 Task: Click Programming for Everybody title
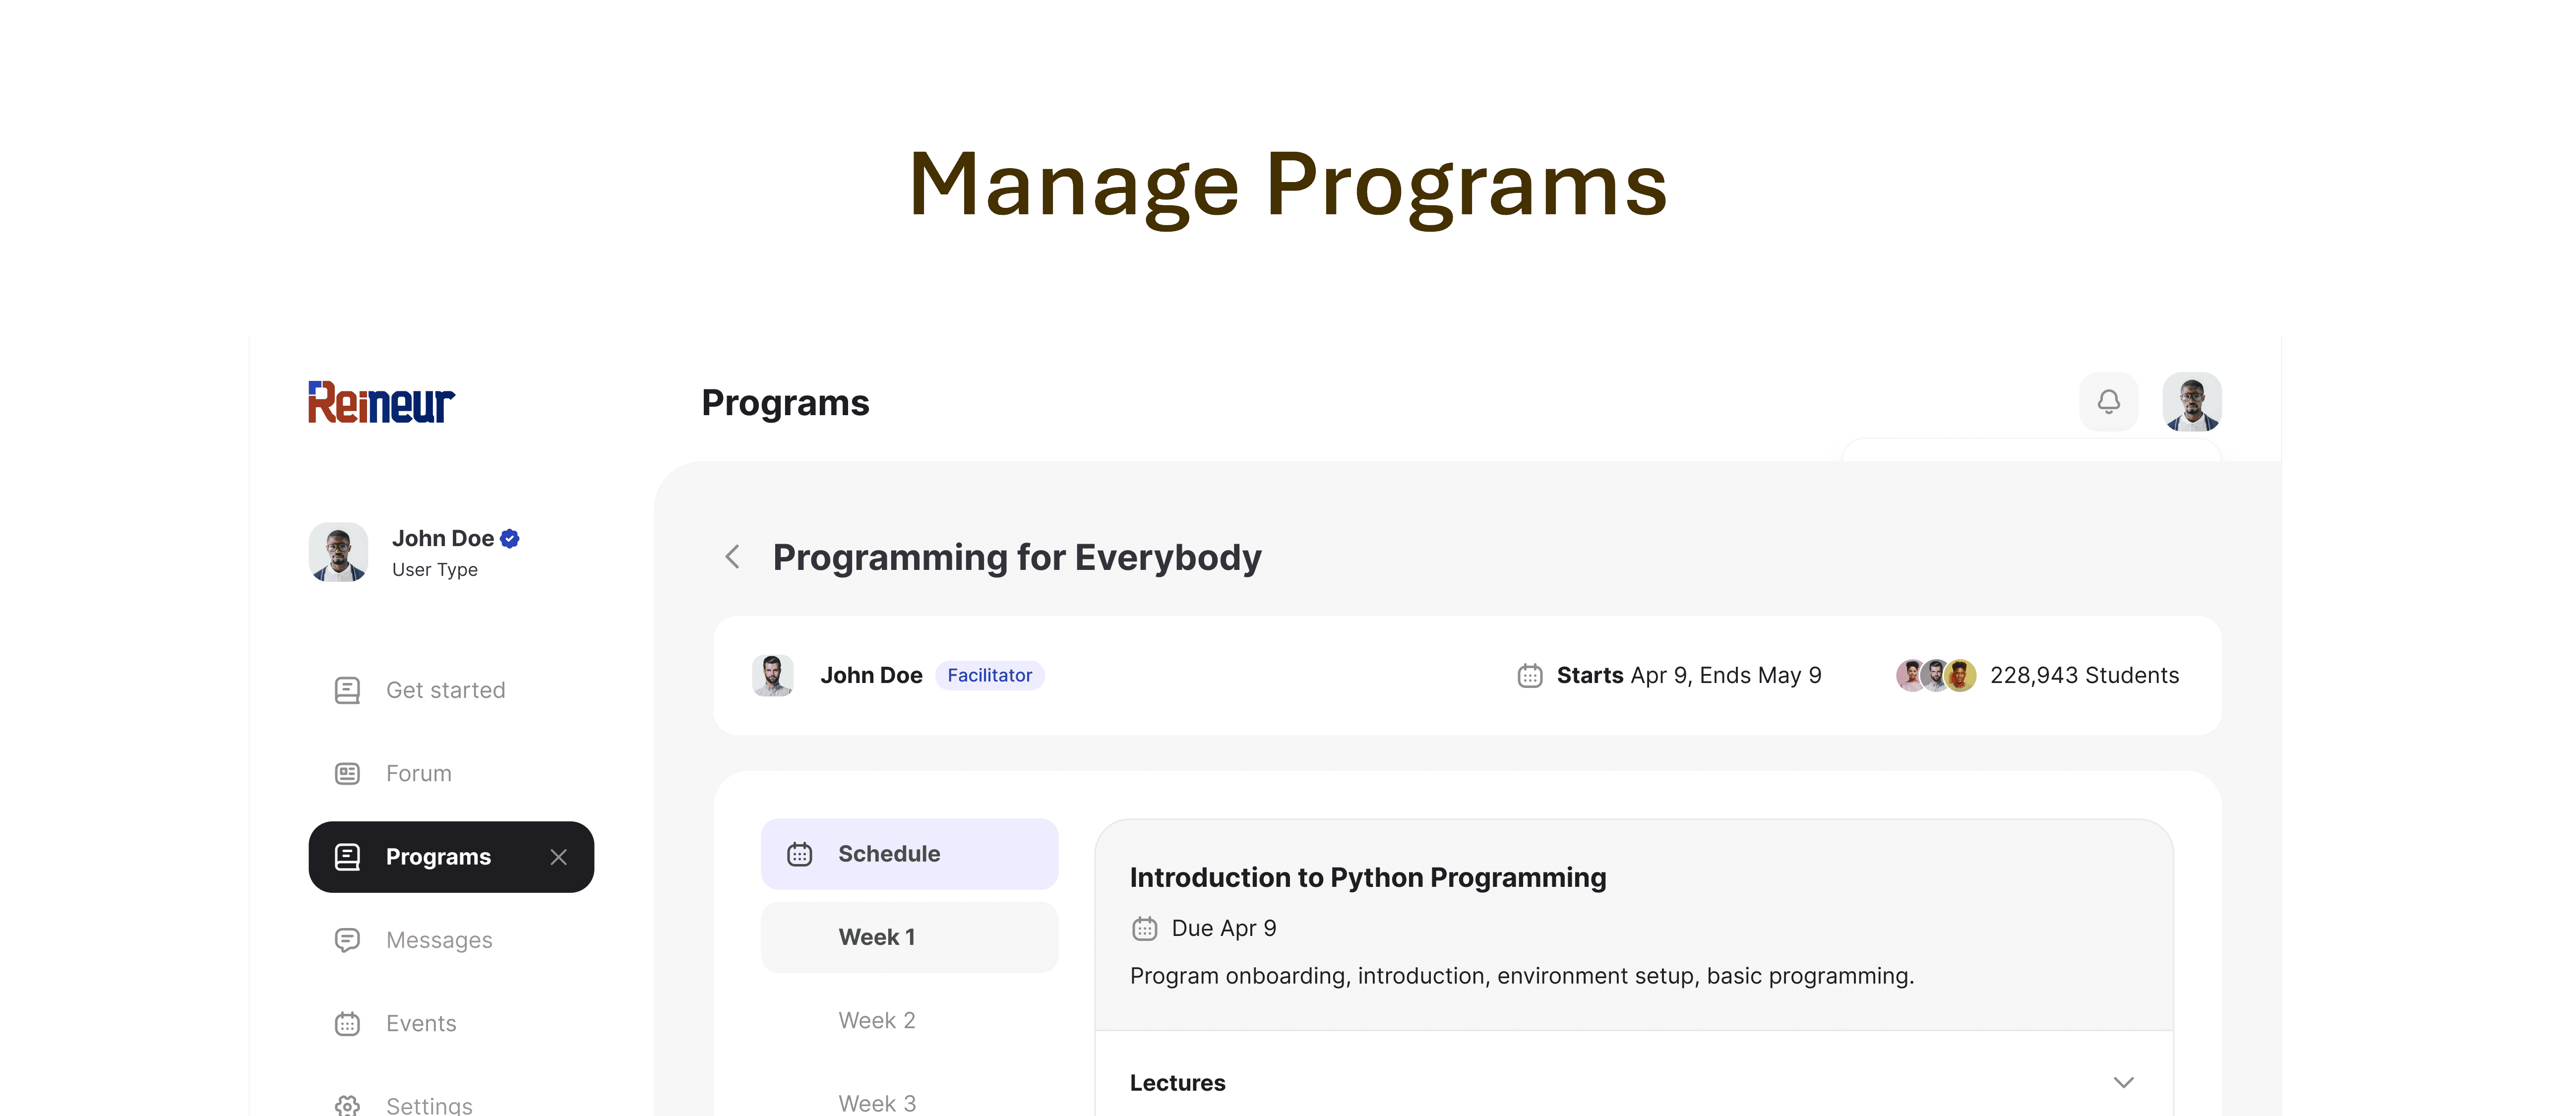1017,557
